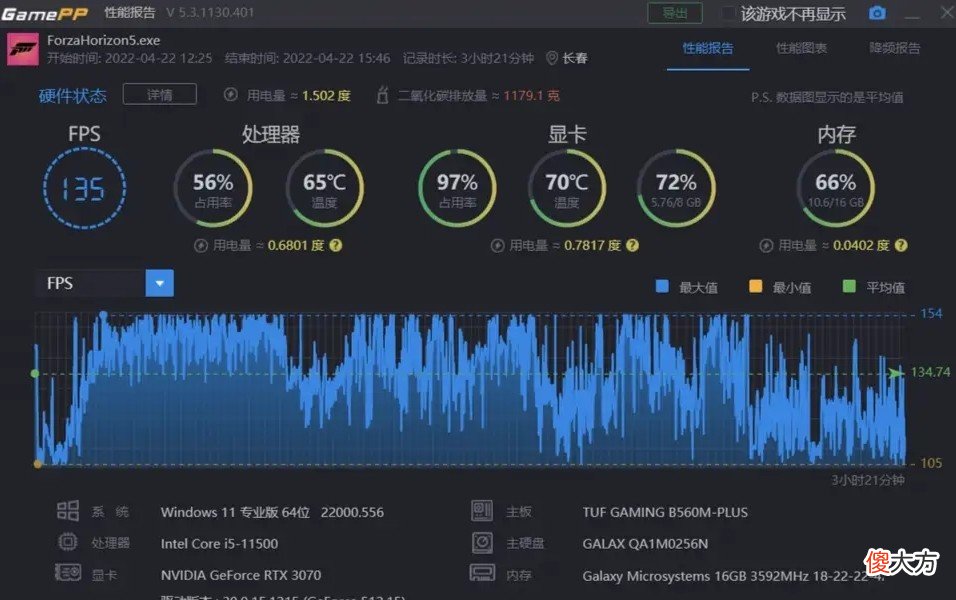The height and width of the screenshot is (600, 956).
Task: Click TUF GAMING B560M-PLUS text
Action: 665,512
